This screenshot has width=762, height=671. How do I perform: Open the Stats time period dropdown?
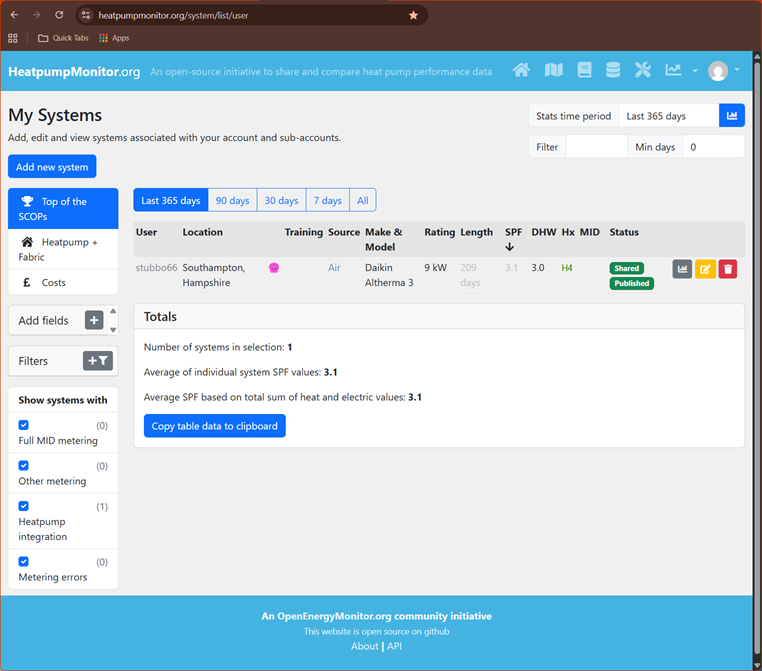tap(668, 116)
